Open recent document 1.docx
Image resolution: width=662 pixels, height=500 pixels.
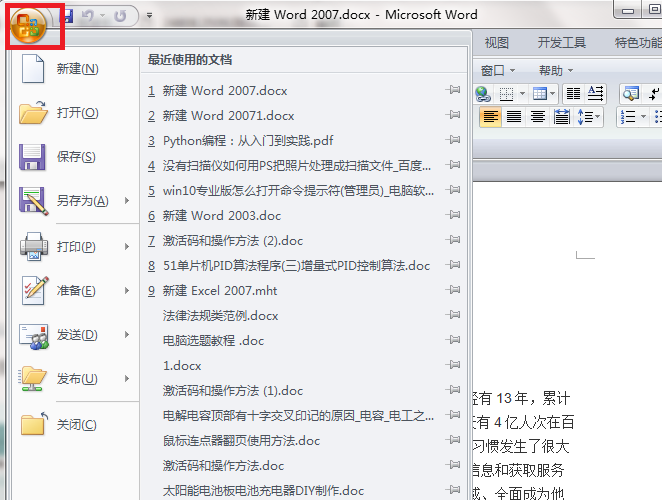(182, 366)
